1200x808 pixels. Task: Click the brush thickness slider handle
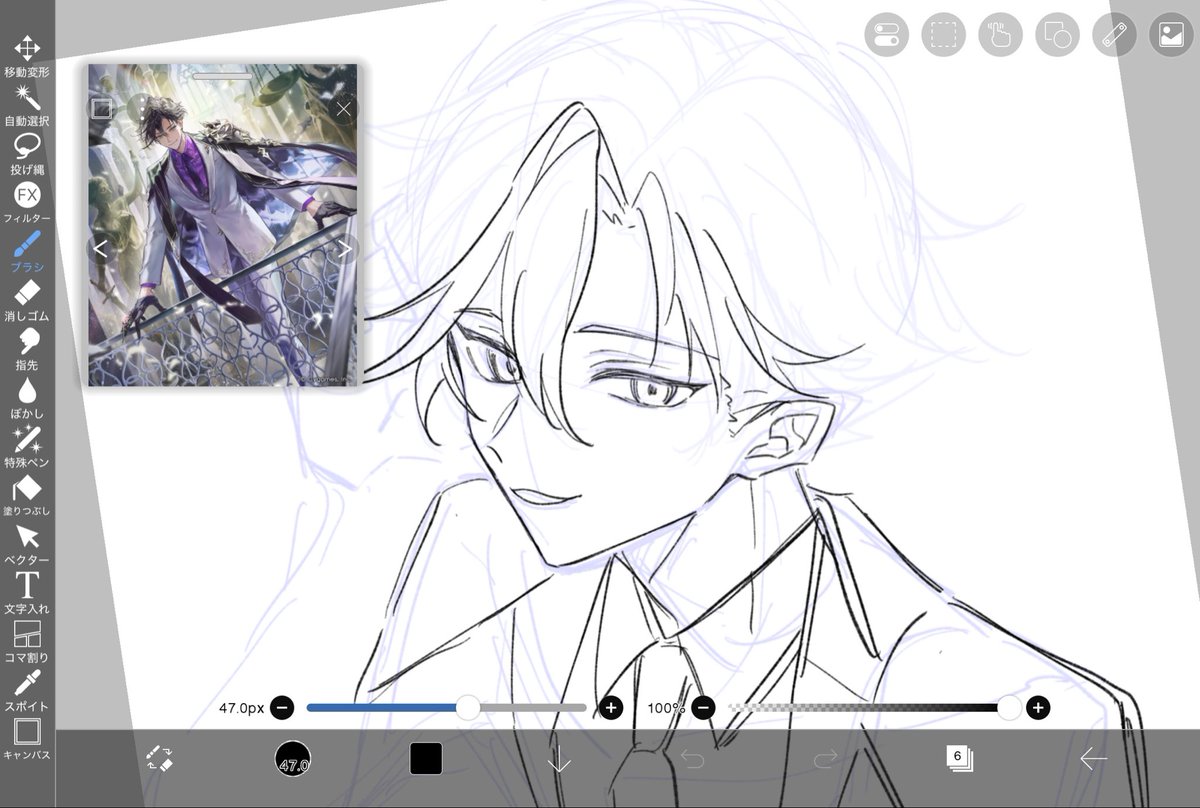pyautogui.click(x=468, y=708)
